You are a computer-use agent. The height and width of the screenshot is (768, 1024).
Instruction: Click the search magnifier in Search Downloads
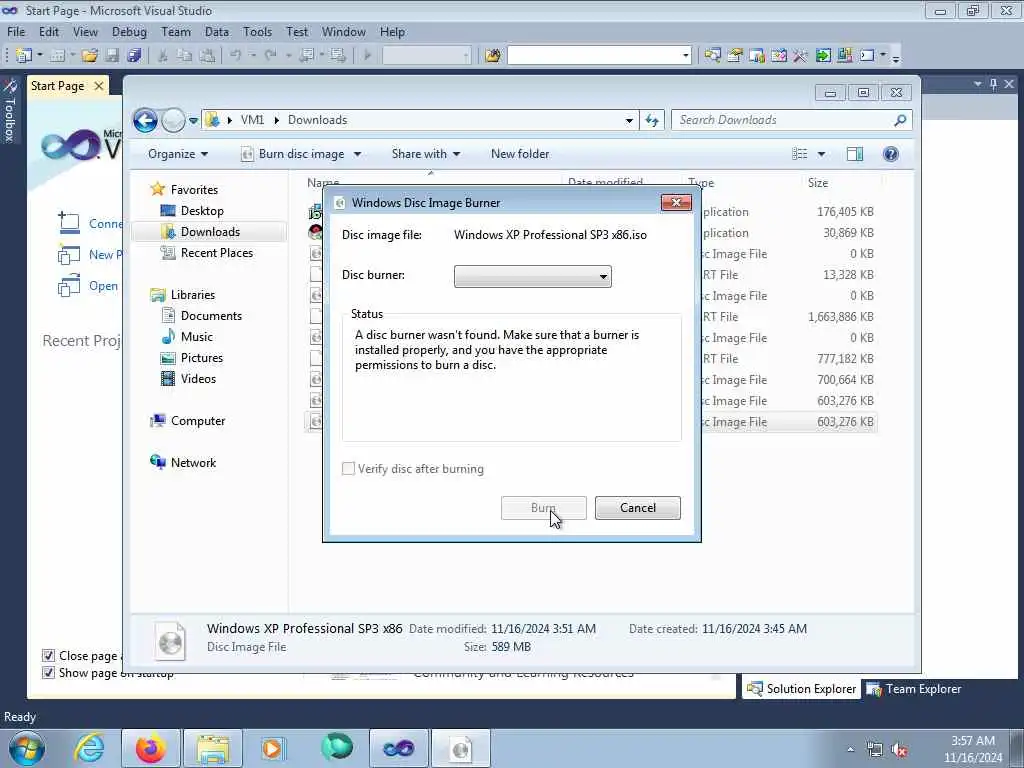(x=900, y=120)
